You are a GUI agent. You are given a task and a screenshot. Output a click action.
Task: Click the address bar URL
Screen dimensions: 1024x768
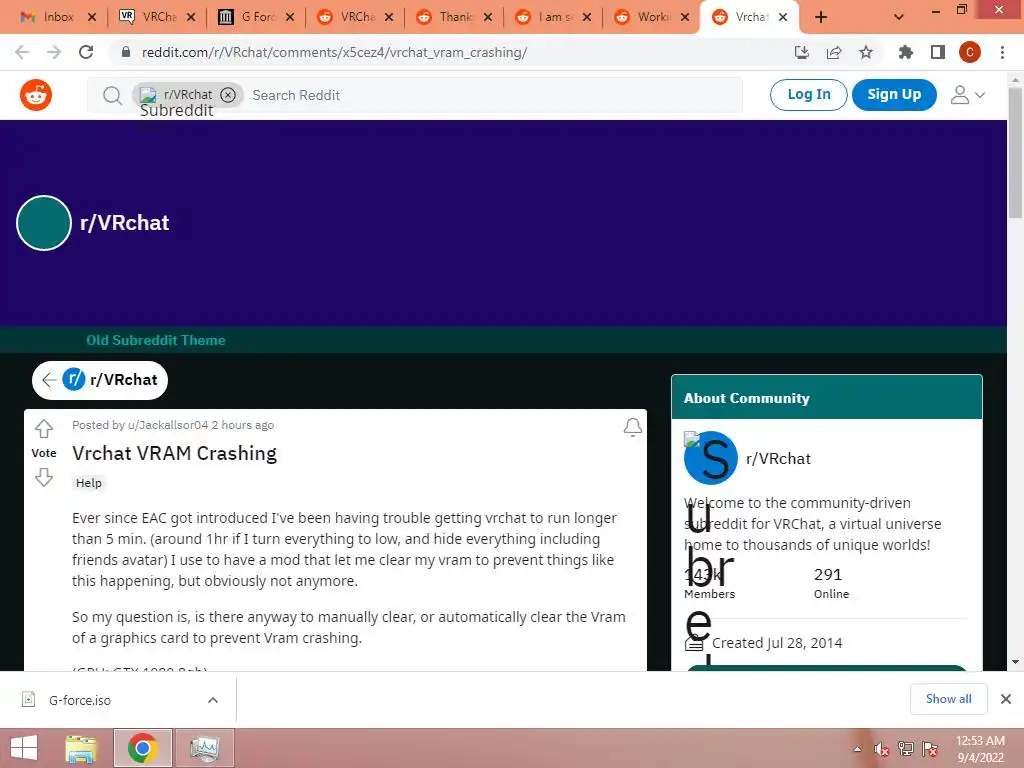pyautogui.click(x=334, y=52)
